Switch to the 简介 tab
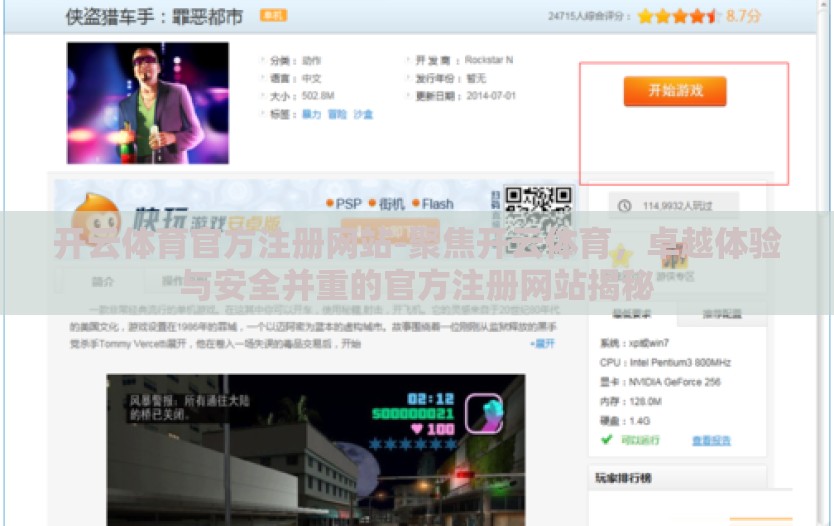The height and width of the screenshot is (526, 834). (103, 281)
